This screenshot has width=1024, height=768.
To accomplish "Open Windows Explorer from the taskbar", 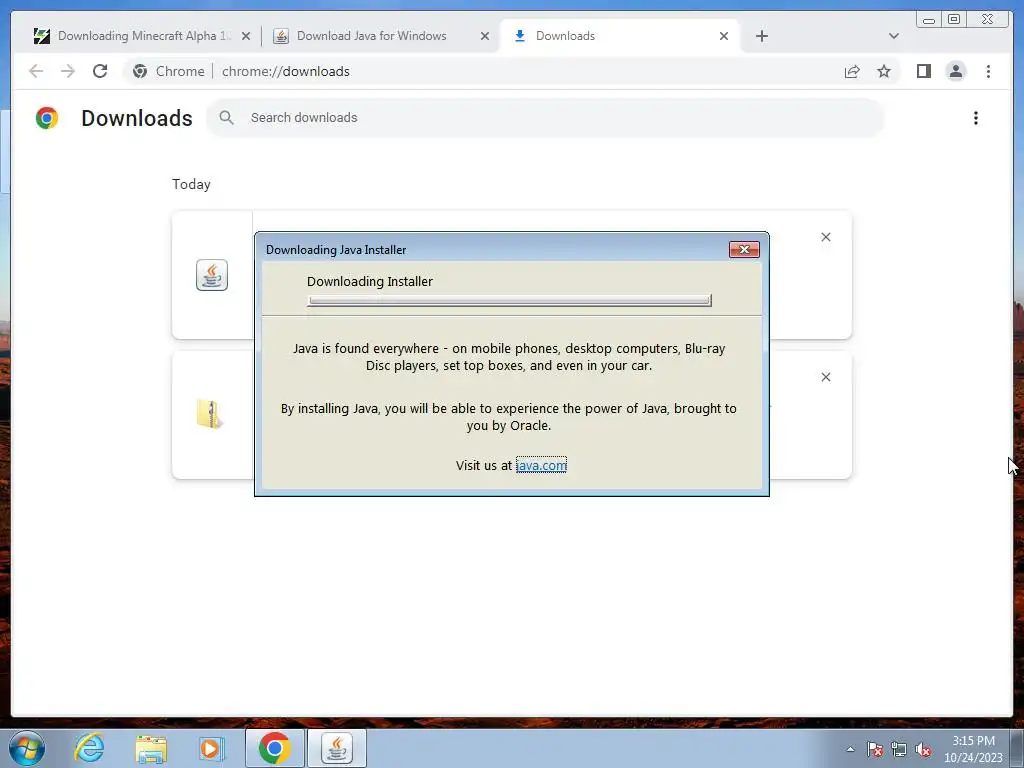I will pyautogui.click(x=151, y=748).
